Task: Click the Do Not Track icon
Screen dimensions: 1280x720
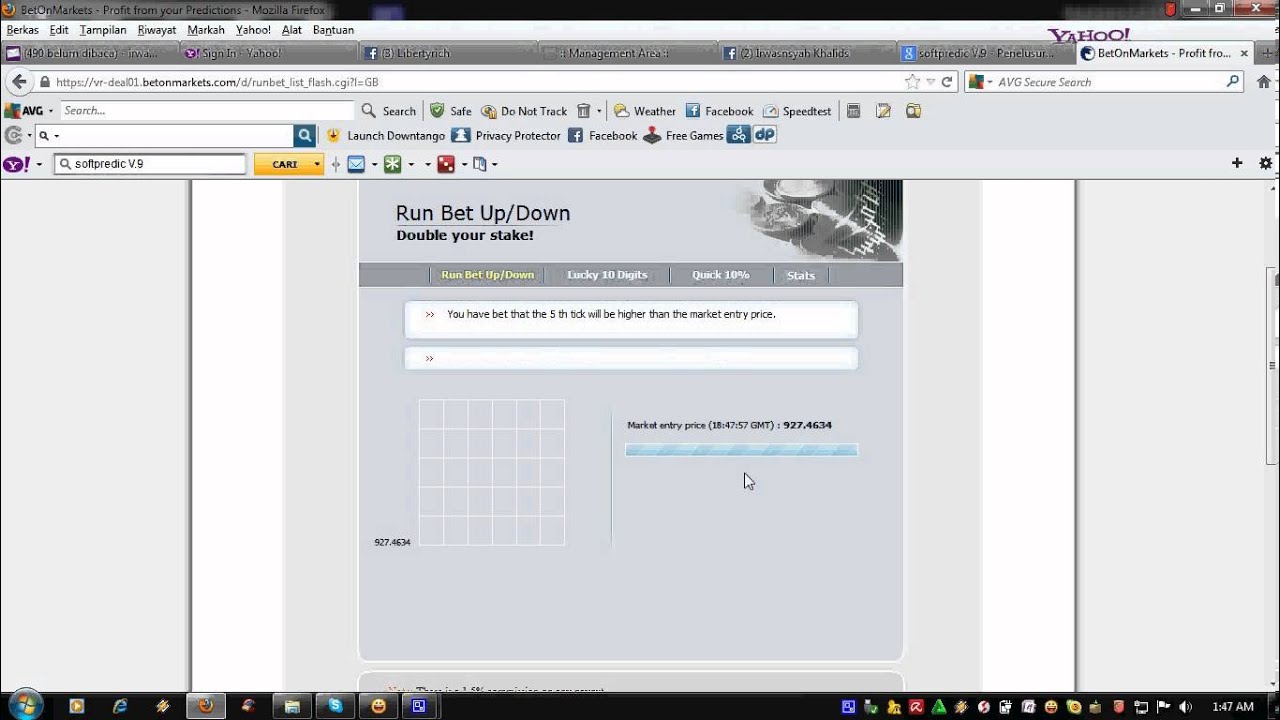Action: coord(488,111)
